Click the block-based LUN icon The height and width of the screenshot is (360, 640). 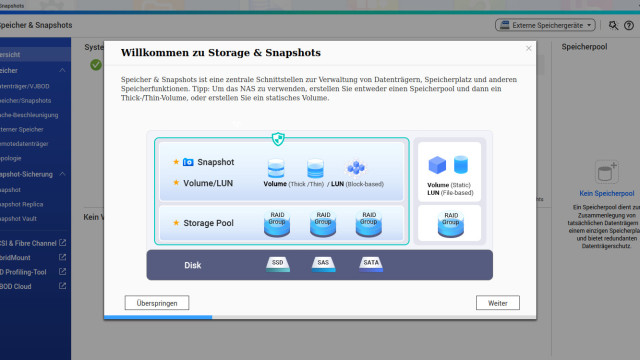coord(356,168)
